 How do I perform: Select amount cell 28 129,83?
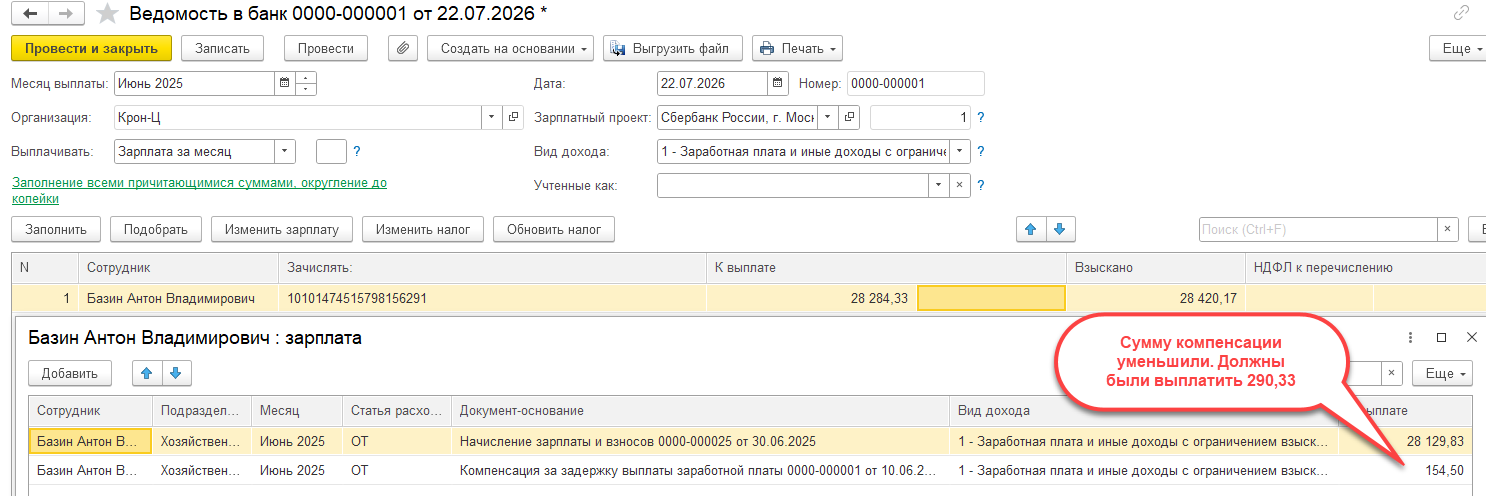(1406, 441)
